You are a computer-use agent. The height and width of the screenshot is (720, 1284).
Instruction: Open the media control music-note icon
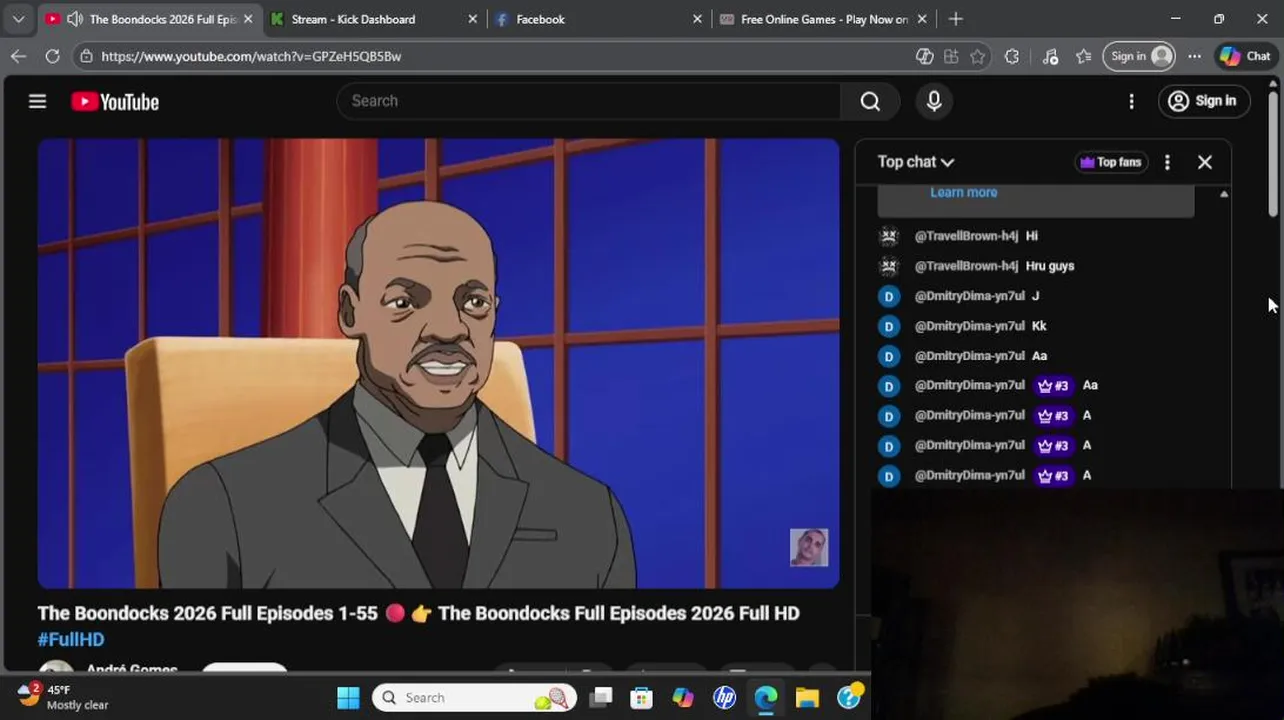[1050, 56]
